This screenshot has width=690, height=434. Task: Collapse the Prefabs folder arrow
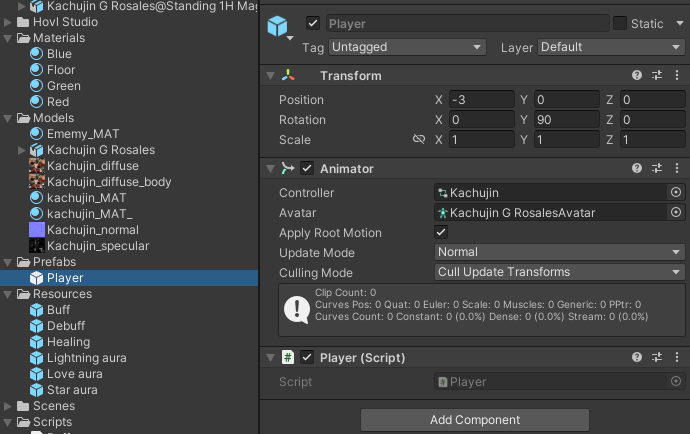(x=7, y=262)
